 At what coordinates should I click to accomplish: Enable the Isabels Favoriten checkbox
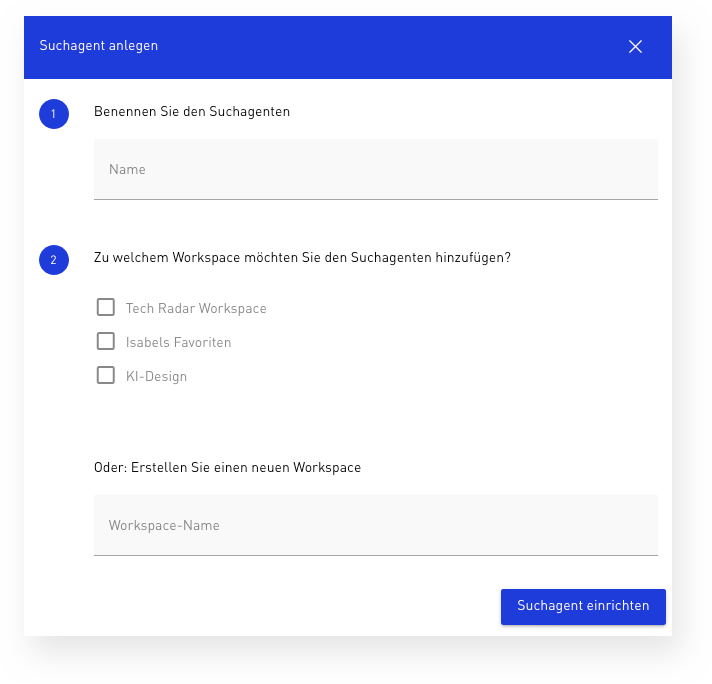tap(106, 341)
